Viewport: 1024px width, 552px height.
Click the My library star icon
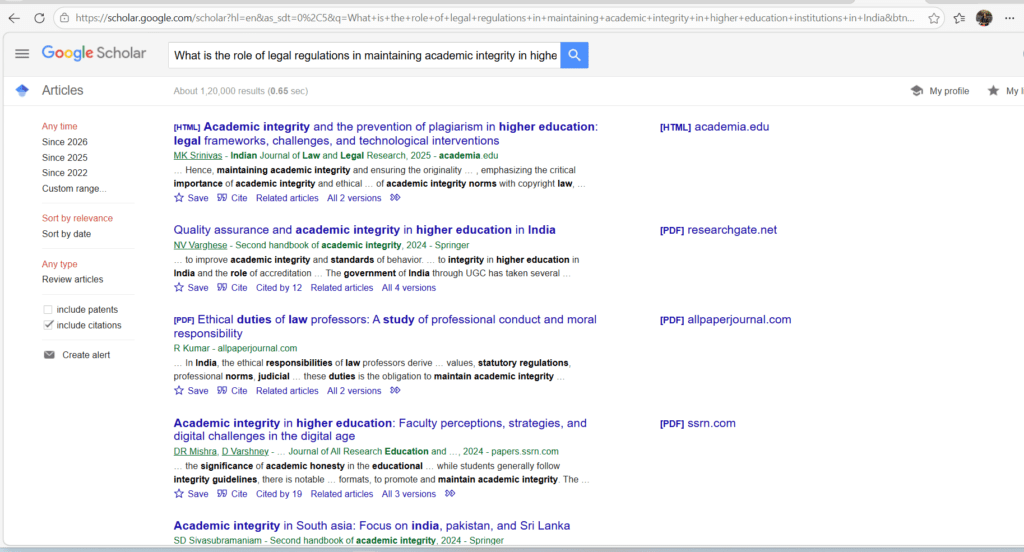click(x=993, y=91)
